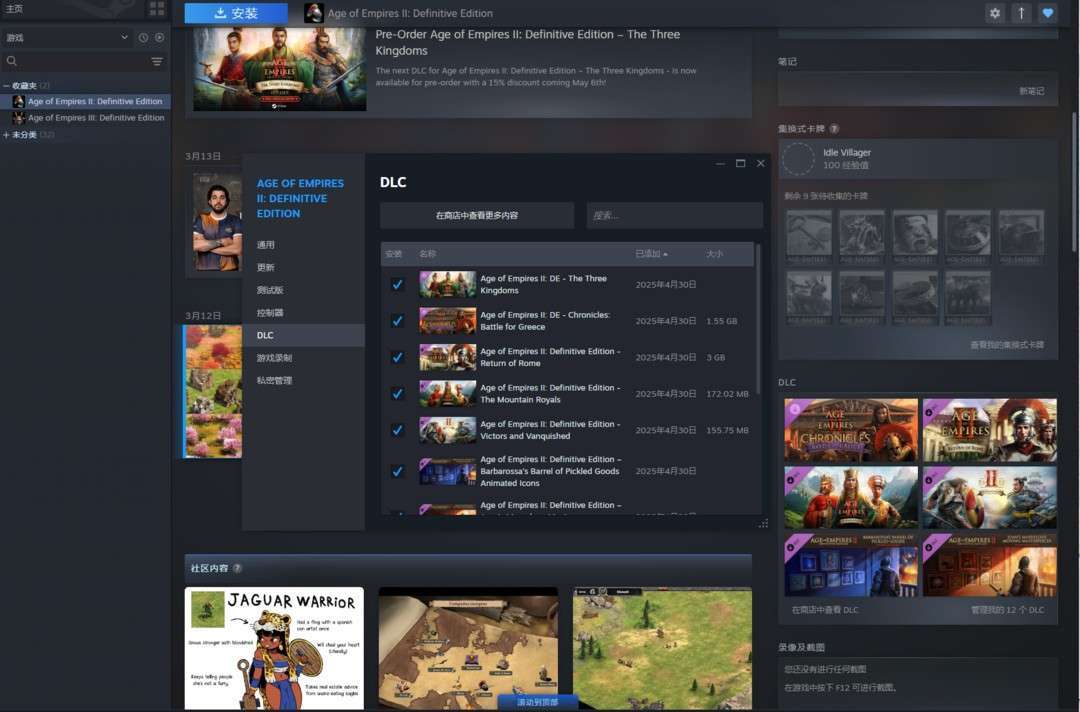Click The Three Kingdoms thumbnail in DLC list
The image size is (1080, 712).
(x=448, y=284)
